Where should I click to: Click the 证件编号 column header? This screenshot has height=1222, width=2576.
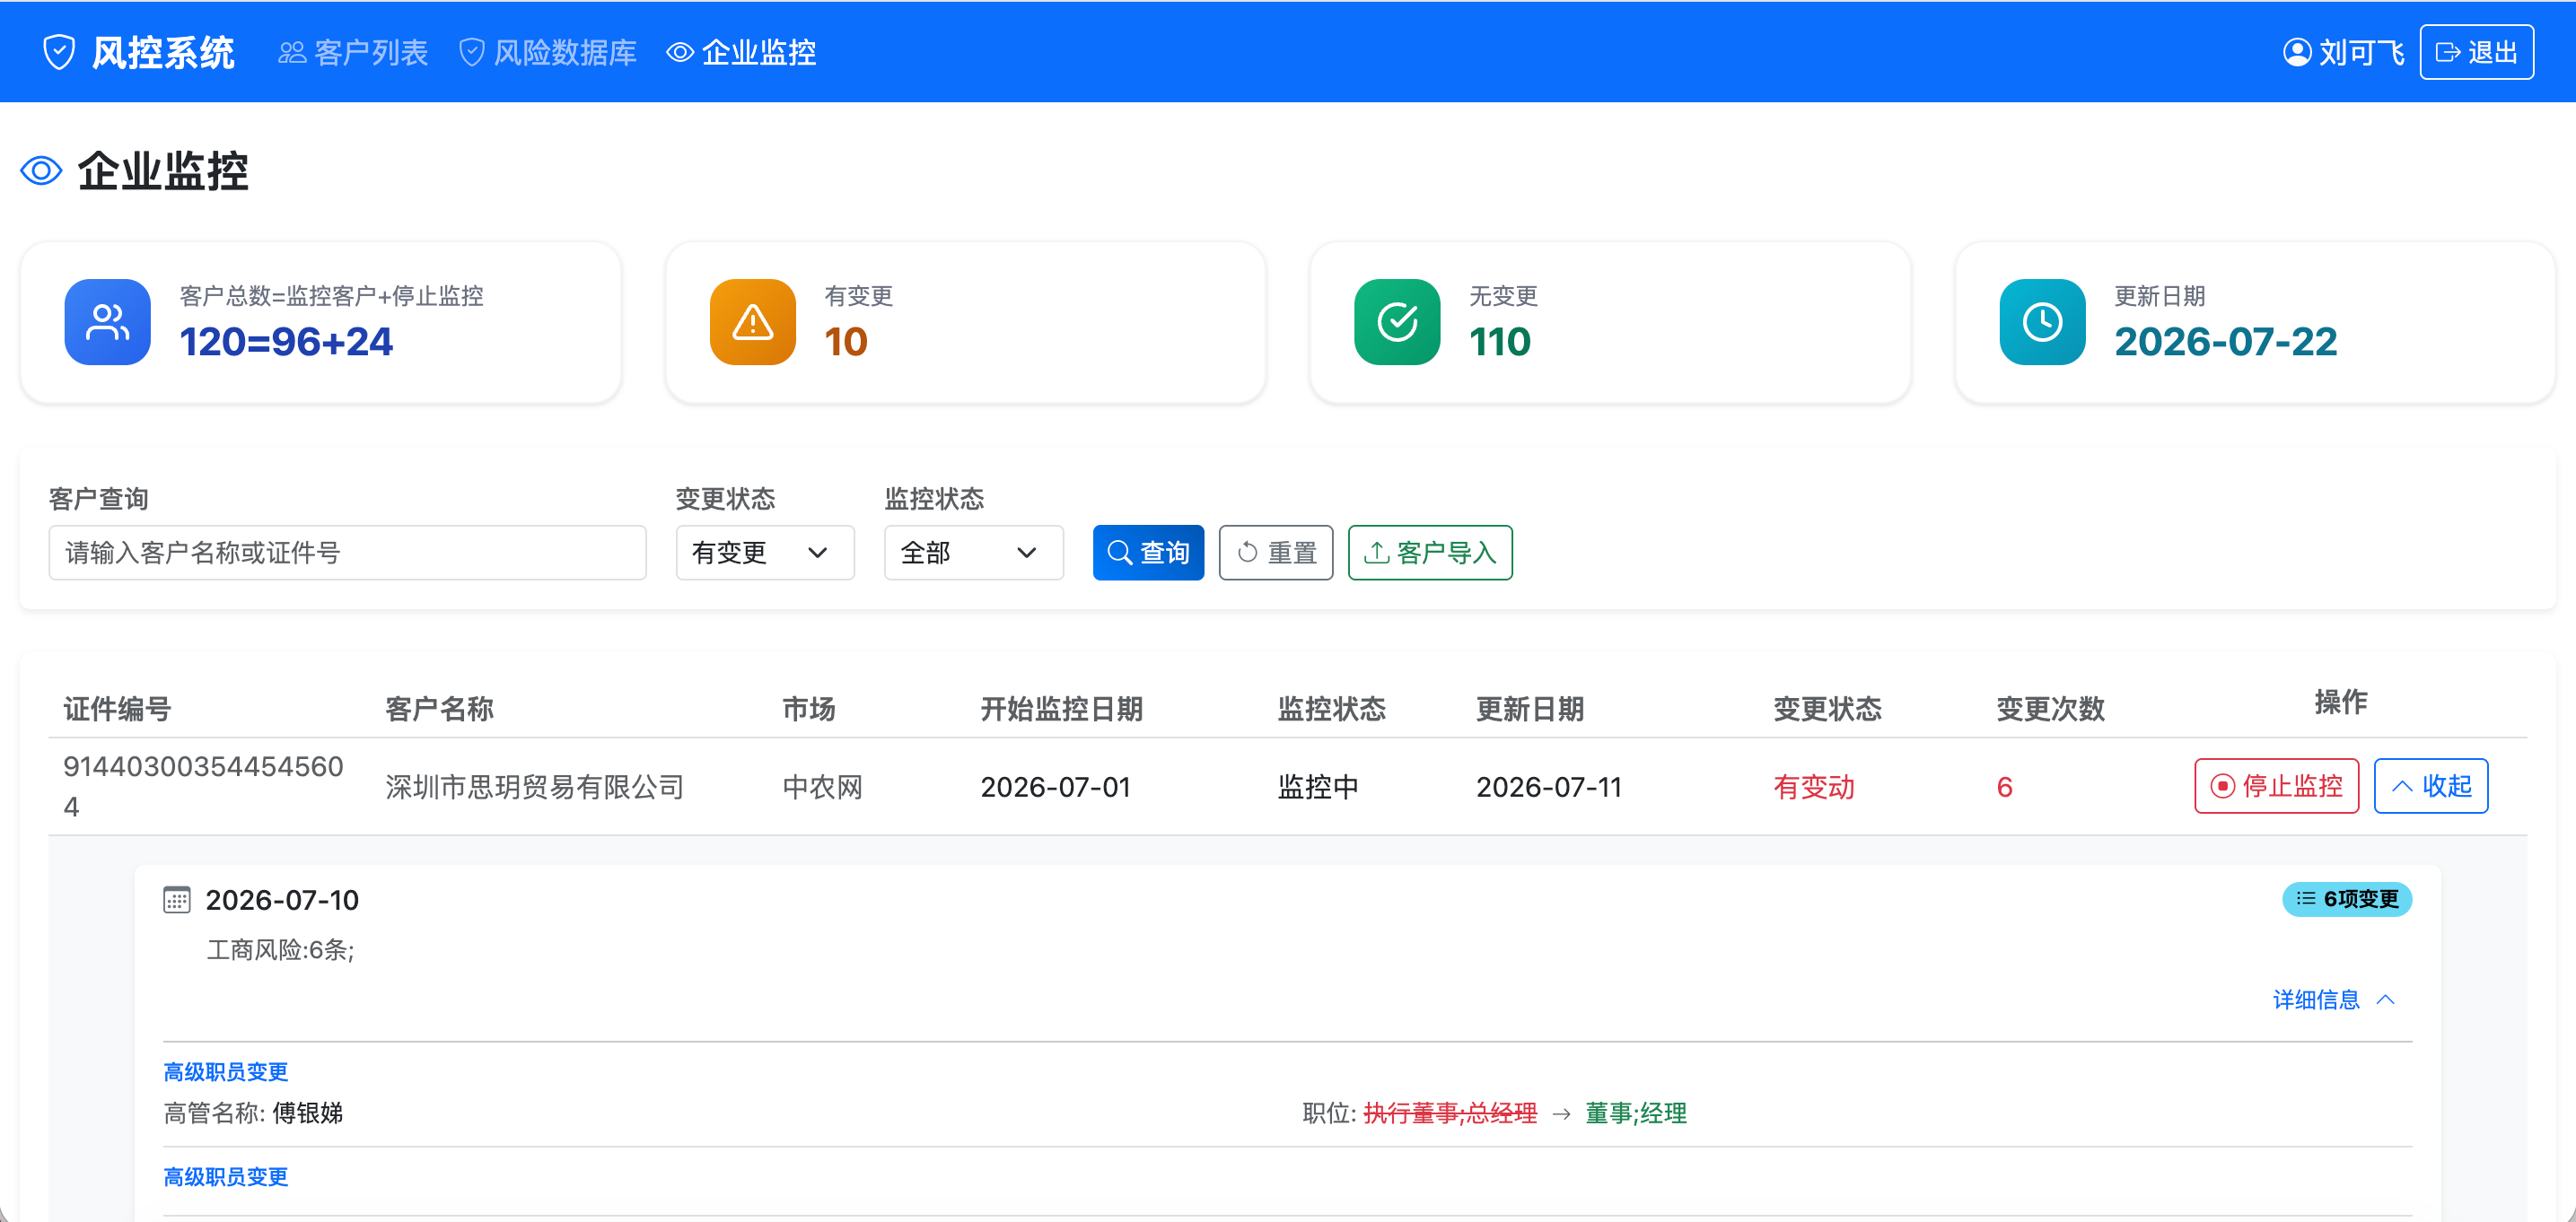pyautogui.click(x=117, y=709)
